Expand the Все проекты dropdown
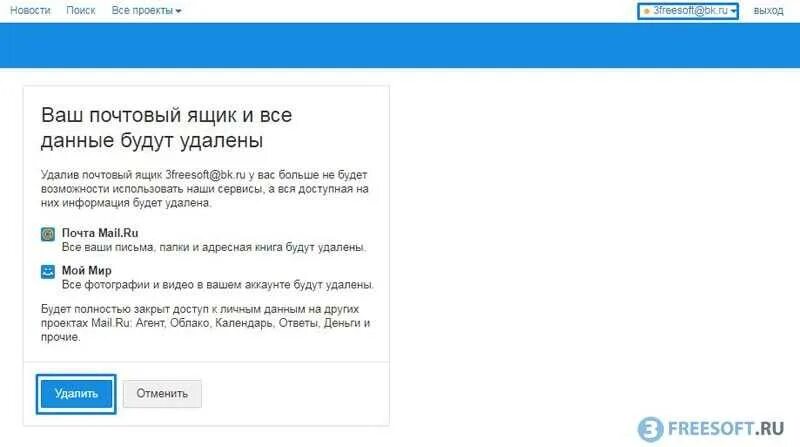800x447 pixels. click(x=146, y=10)
